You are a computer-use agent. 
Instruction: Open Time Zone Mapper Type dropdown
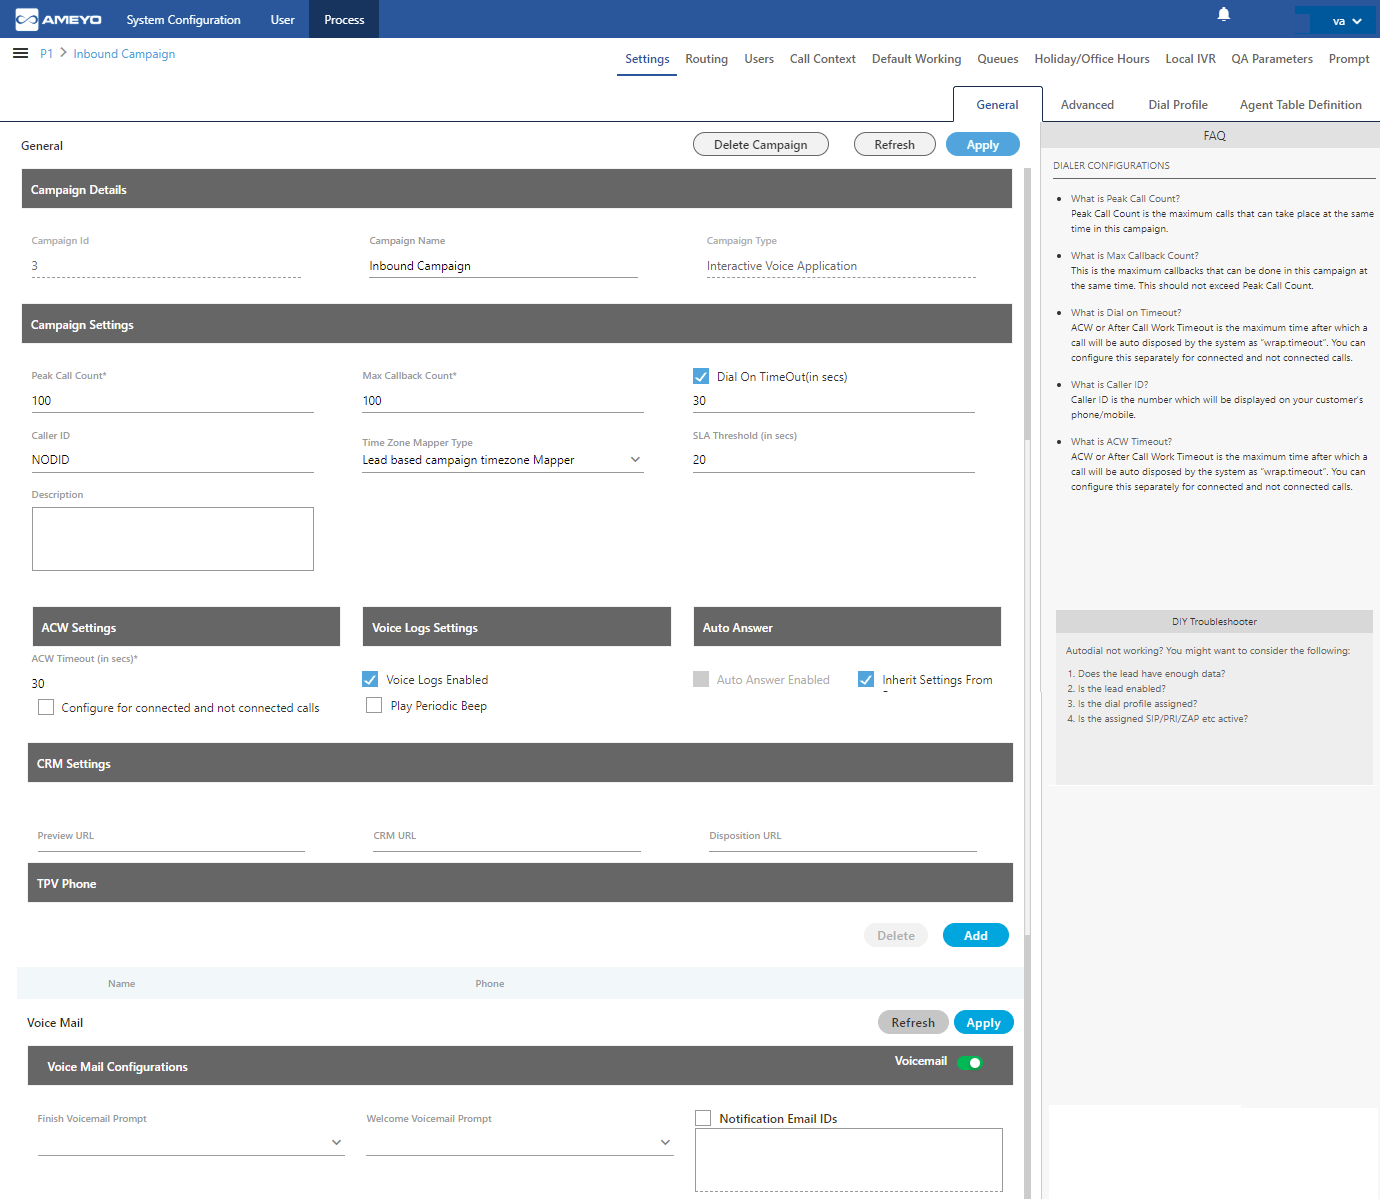[x=503, y=460]
